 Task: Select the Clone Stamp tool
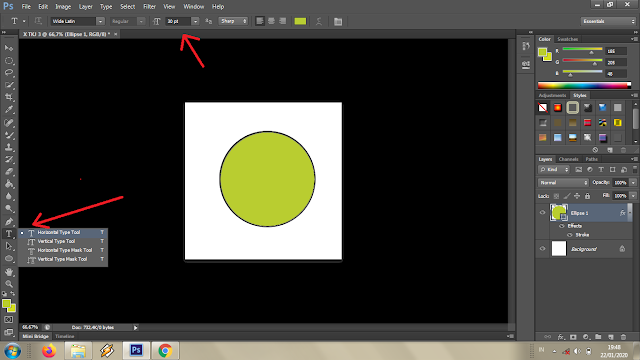coord(9,147)
